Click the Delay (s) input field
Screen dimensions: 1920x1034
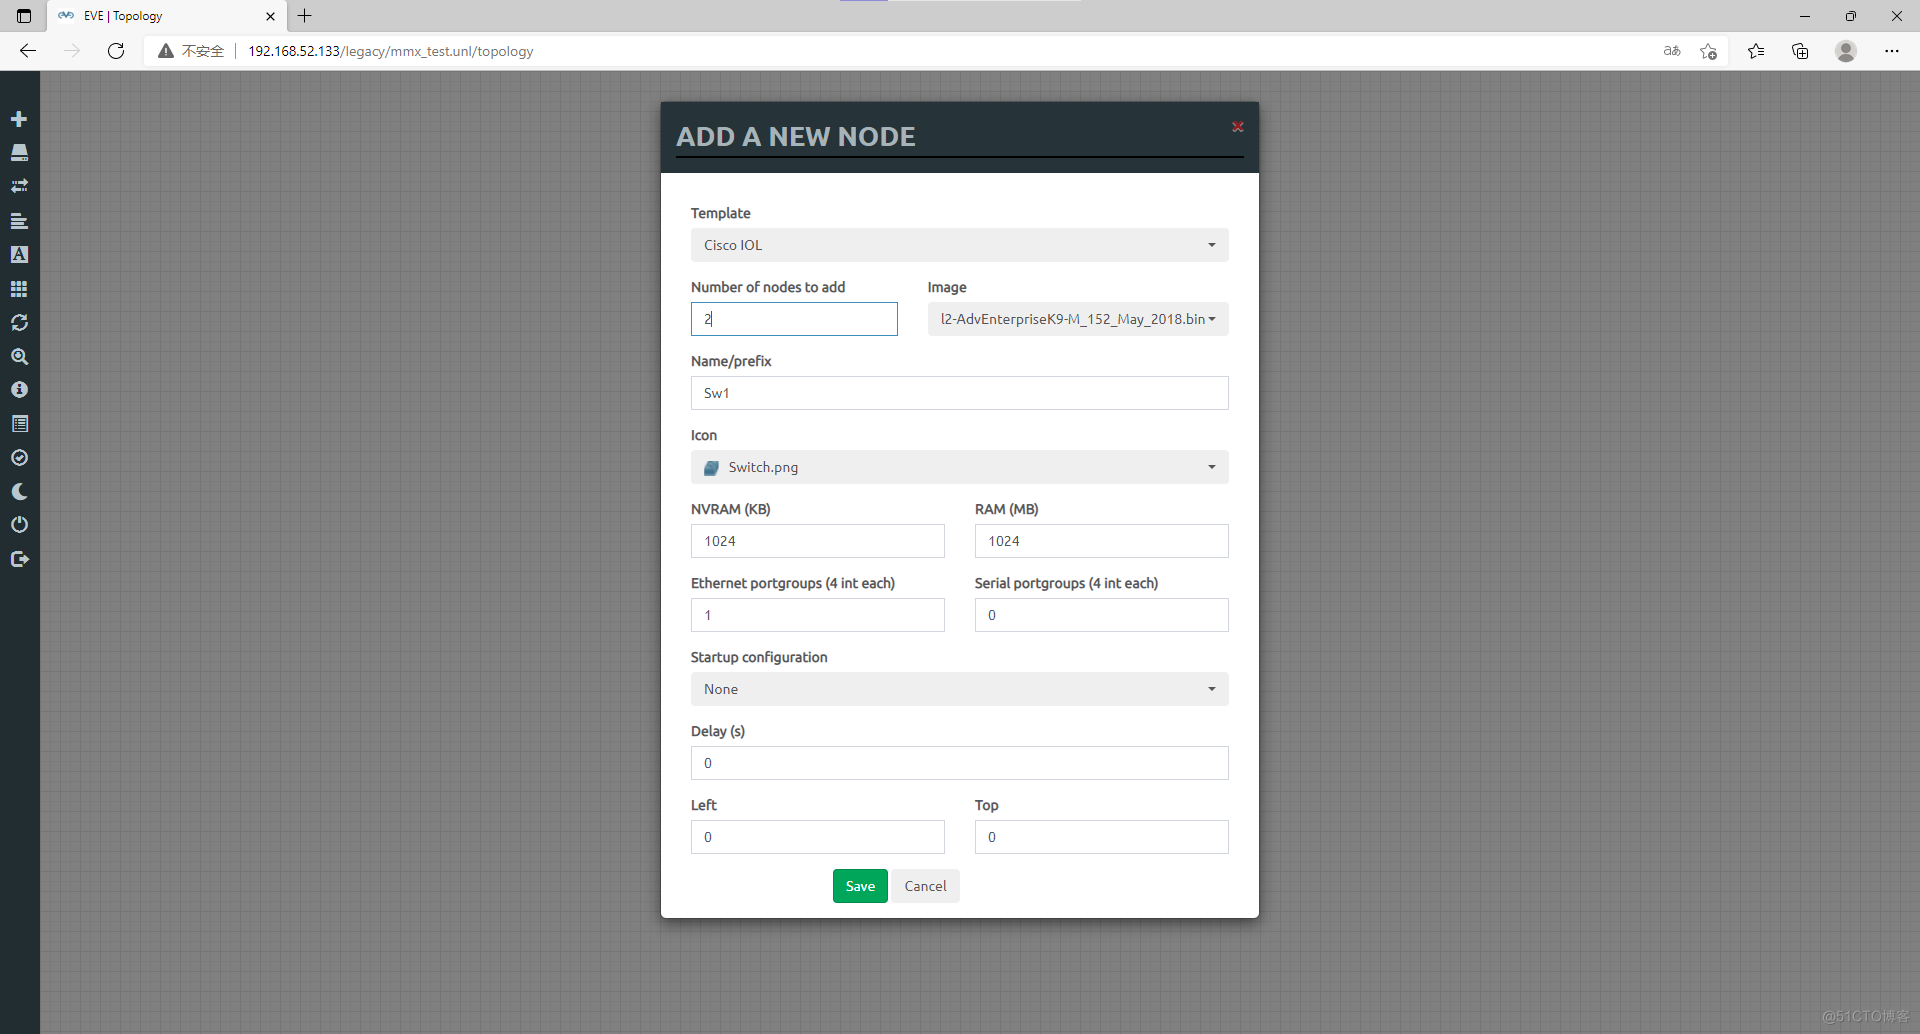[x=959, y=763]
